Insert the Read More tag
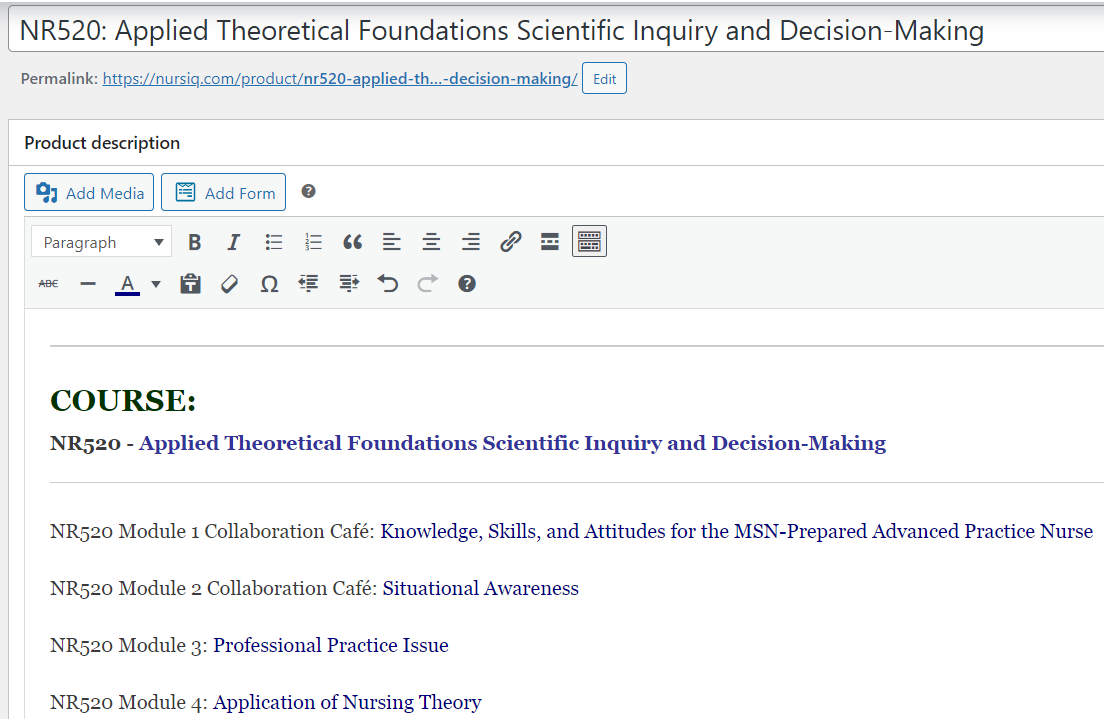 tap(549, 242)
